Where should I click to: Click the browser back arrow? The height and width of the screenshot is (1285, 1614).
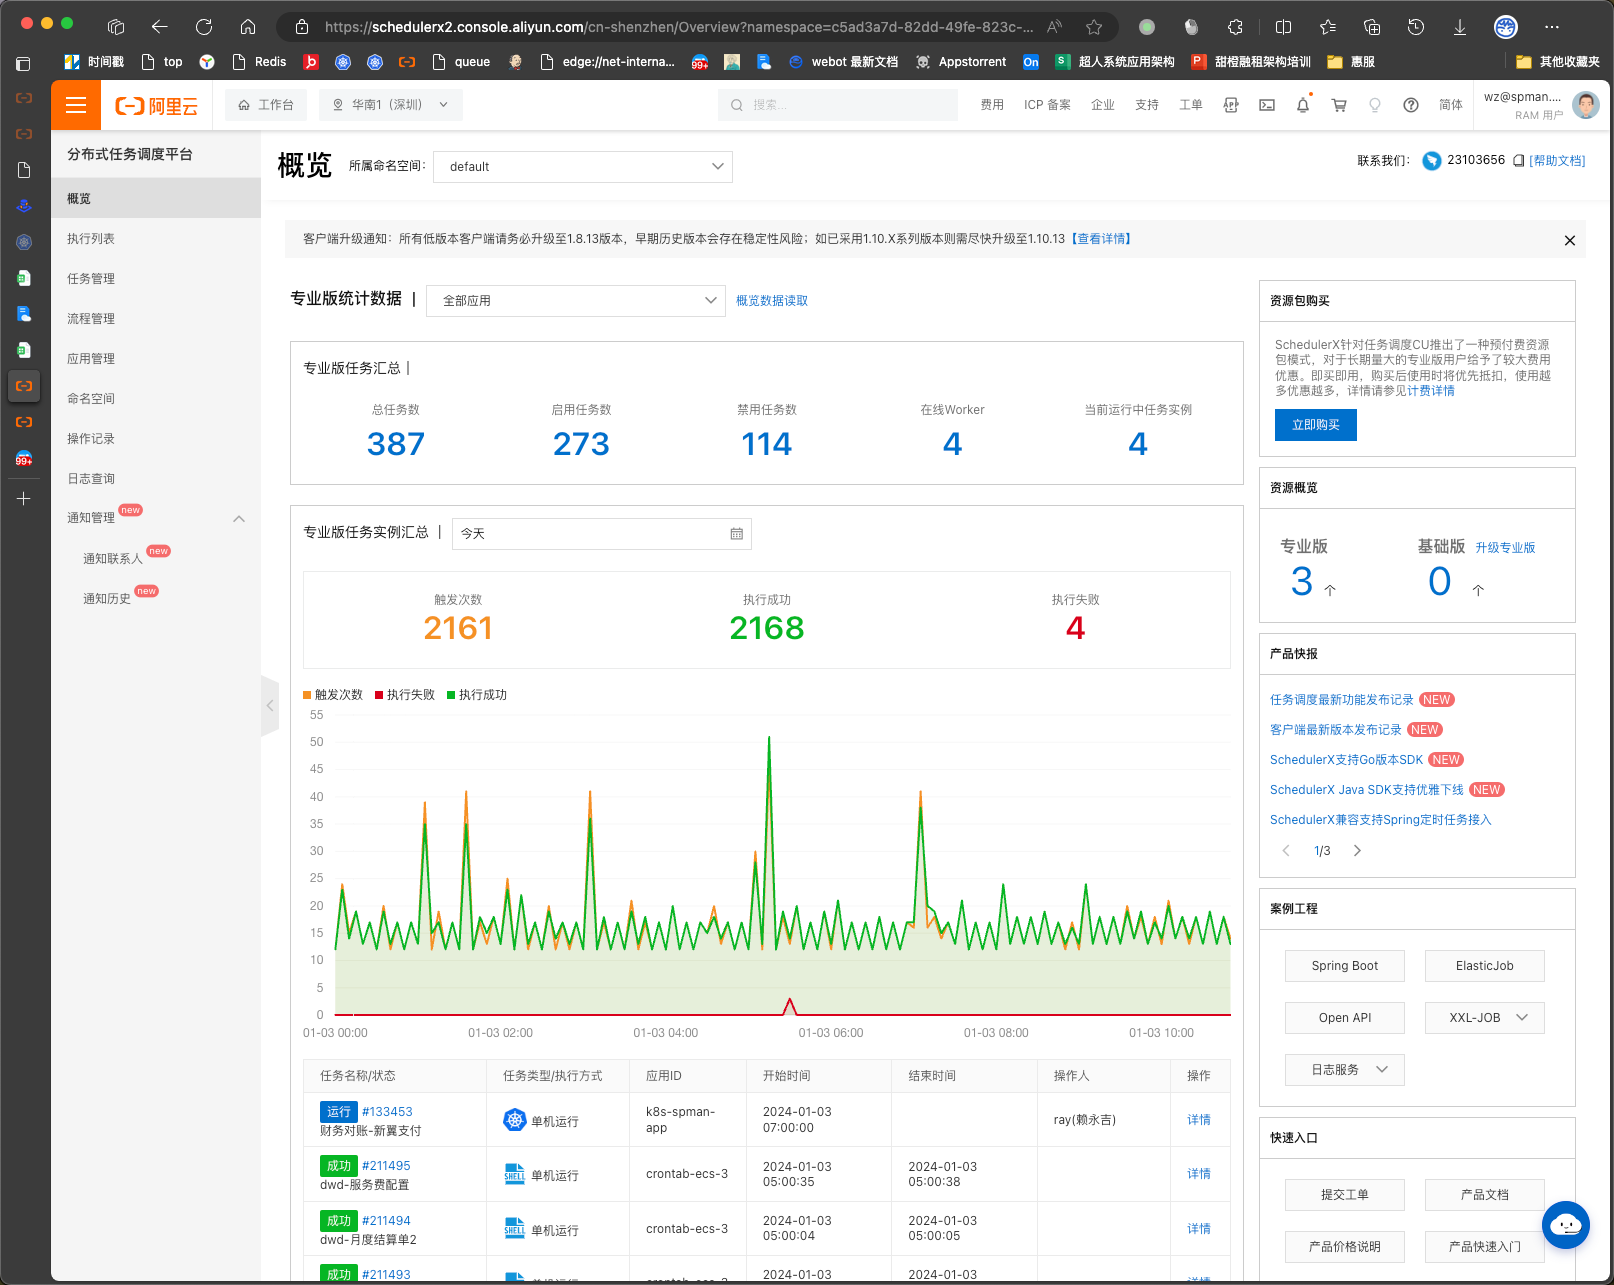point(160,27)
